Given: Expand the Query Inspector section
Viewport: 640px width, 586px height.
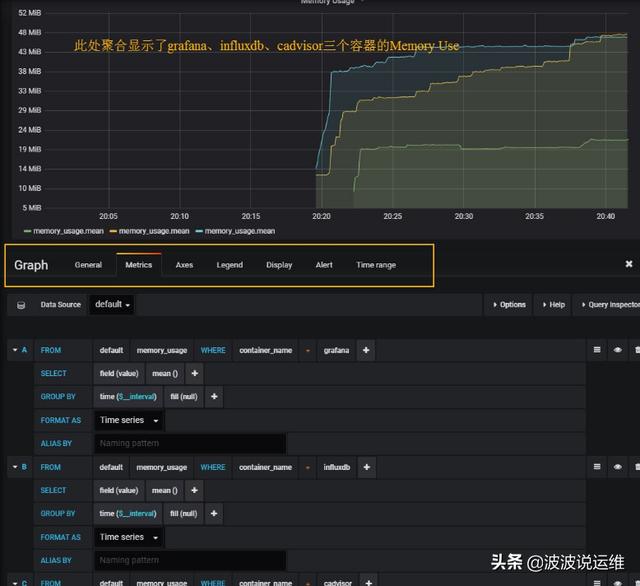Looking at the screenshot, I should click(608, 305).
